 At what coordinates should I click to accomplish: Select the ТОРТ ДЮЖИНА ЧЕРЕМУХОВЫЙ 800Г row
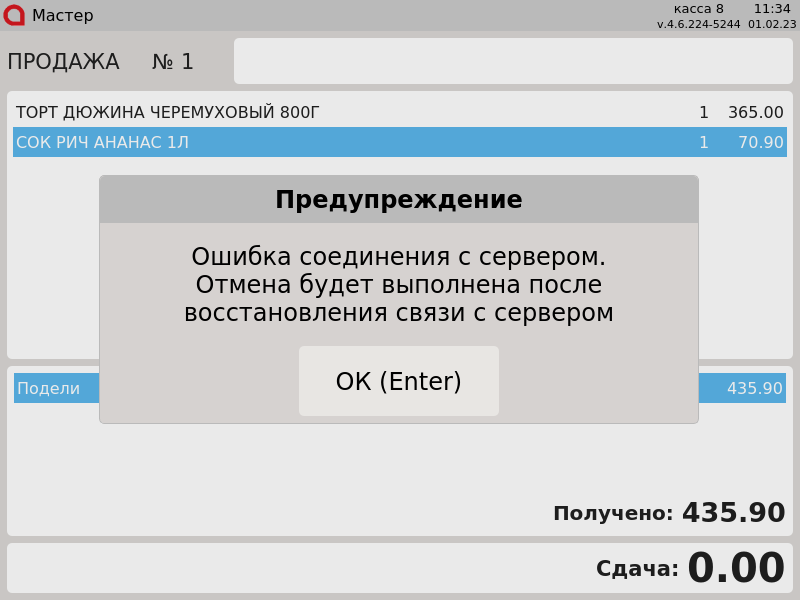pos(168,113)
